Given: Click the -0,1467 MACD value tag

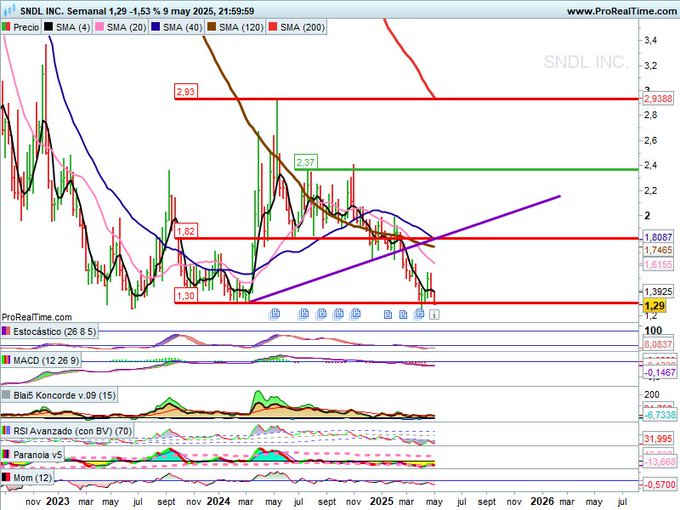Looking at the screenshot, I should pyautogui.click(x=660, y=373).
